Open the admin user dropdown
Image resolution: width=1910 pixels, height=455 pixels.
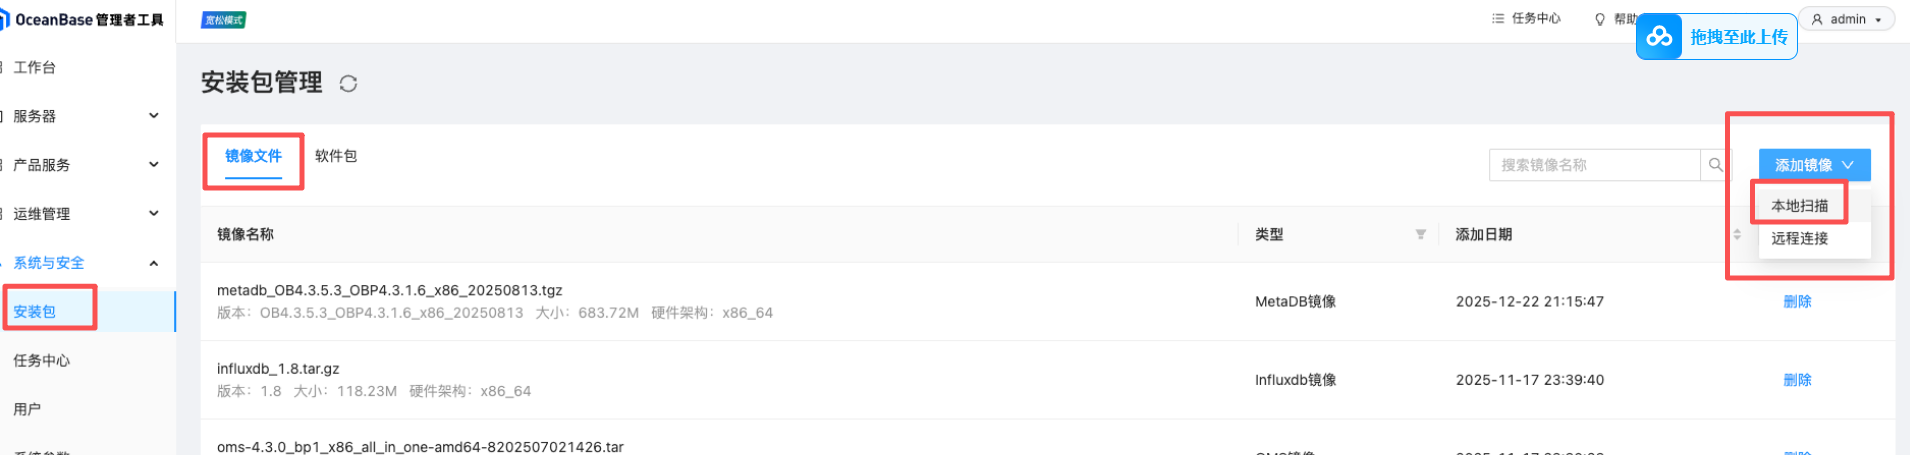click(1846, 19)
